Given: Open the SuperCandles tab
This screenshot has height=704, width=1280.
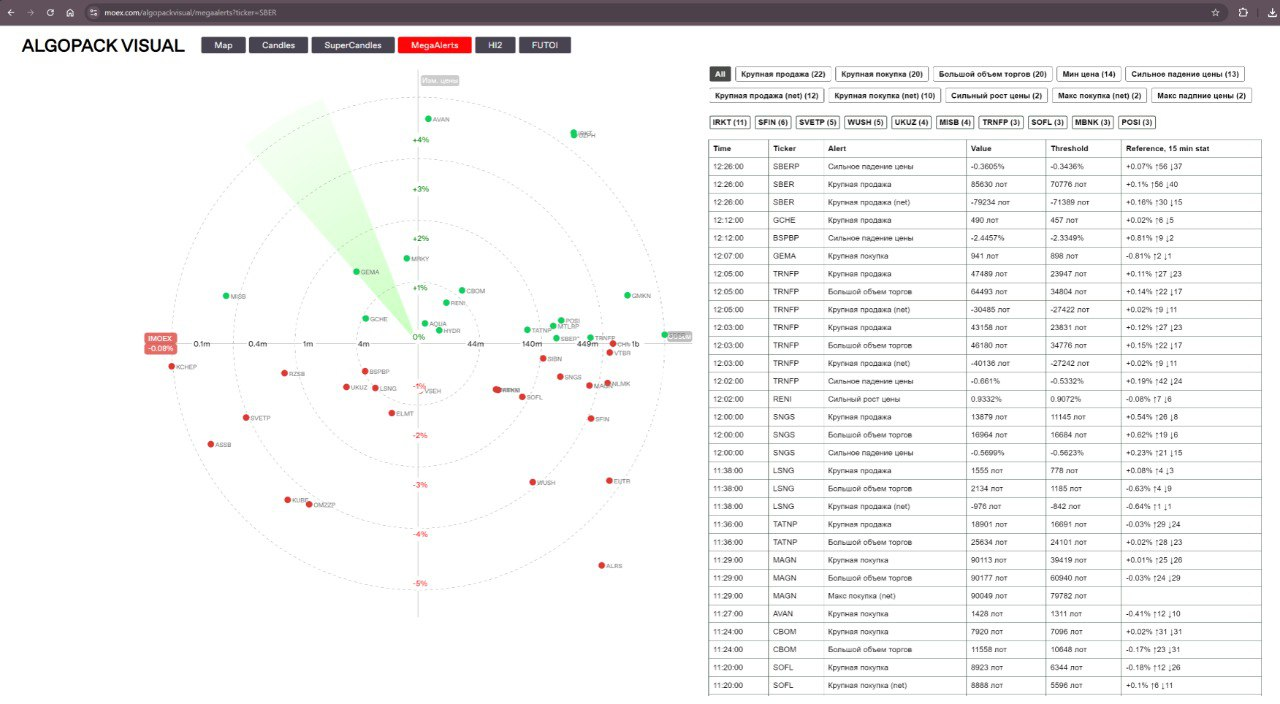Looking at the screenshot, I should pyautogui.click(x=352, y=45).
